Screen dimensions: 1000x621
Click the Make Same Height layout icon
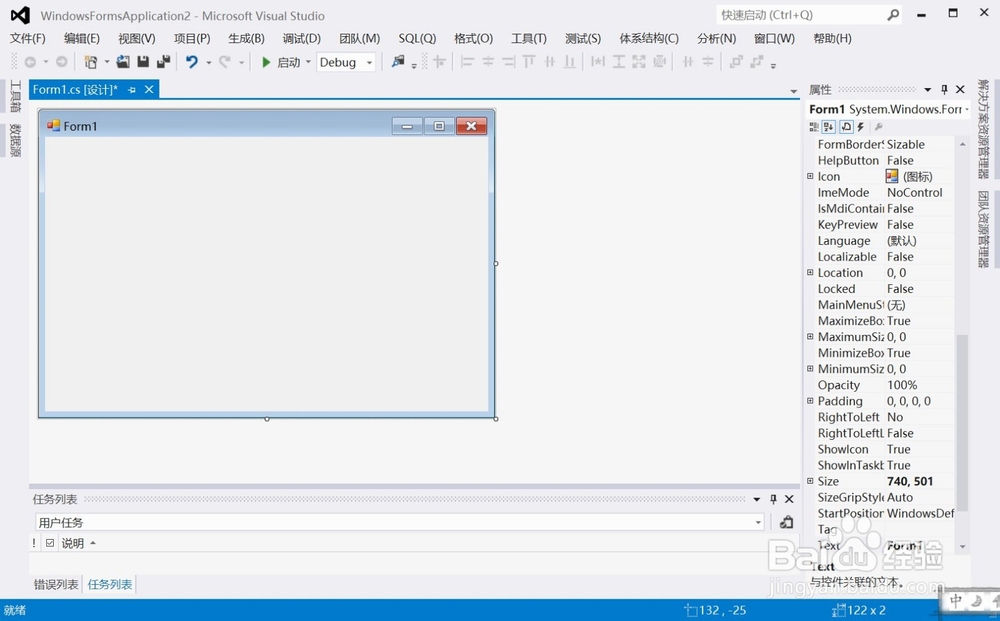(619, 62)
